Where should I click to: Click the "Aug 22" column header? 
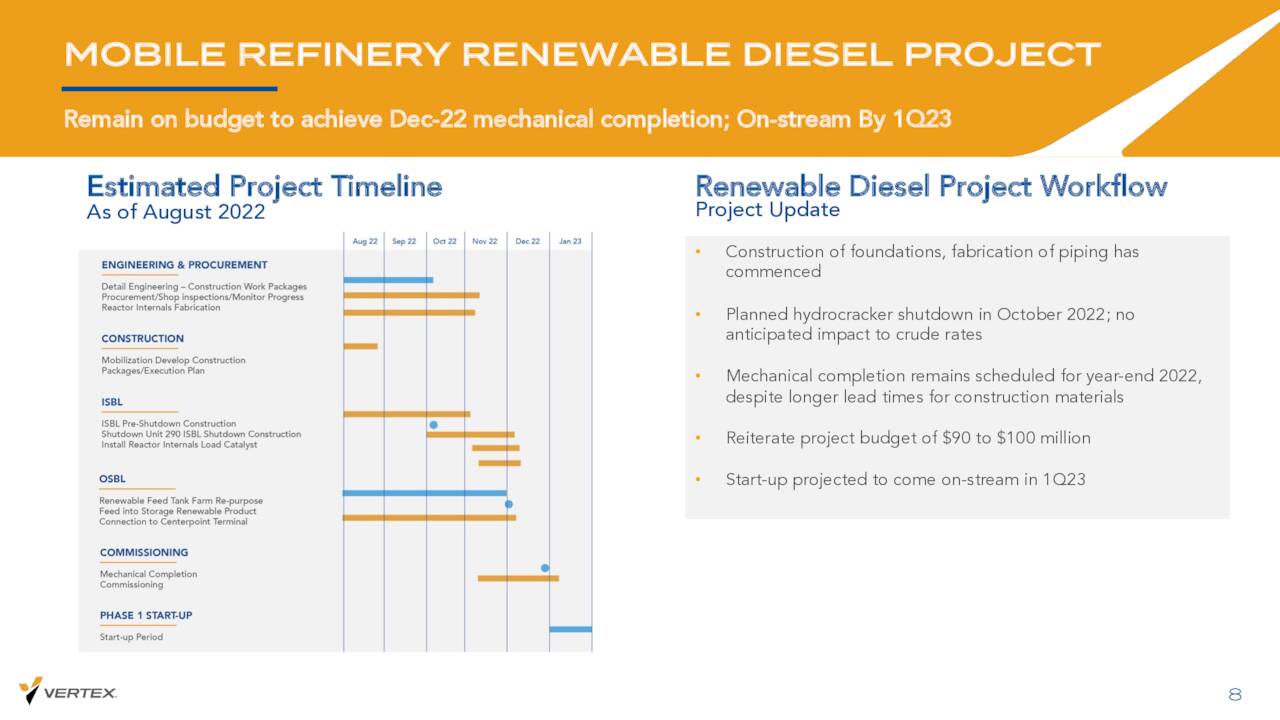(364, 241)
